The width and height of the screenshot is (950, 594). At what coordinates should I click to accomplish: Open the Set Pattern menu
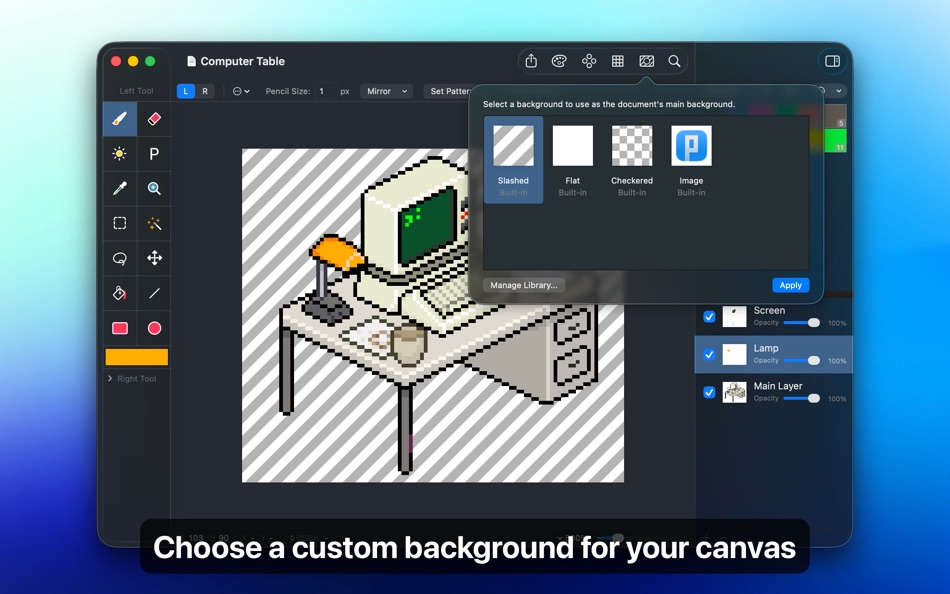point(450,91)
